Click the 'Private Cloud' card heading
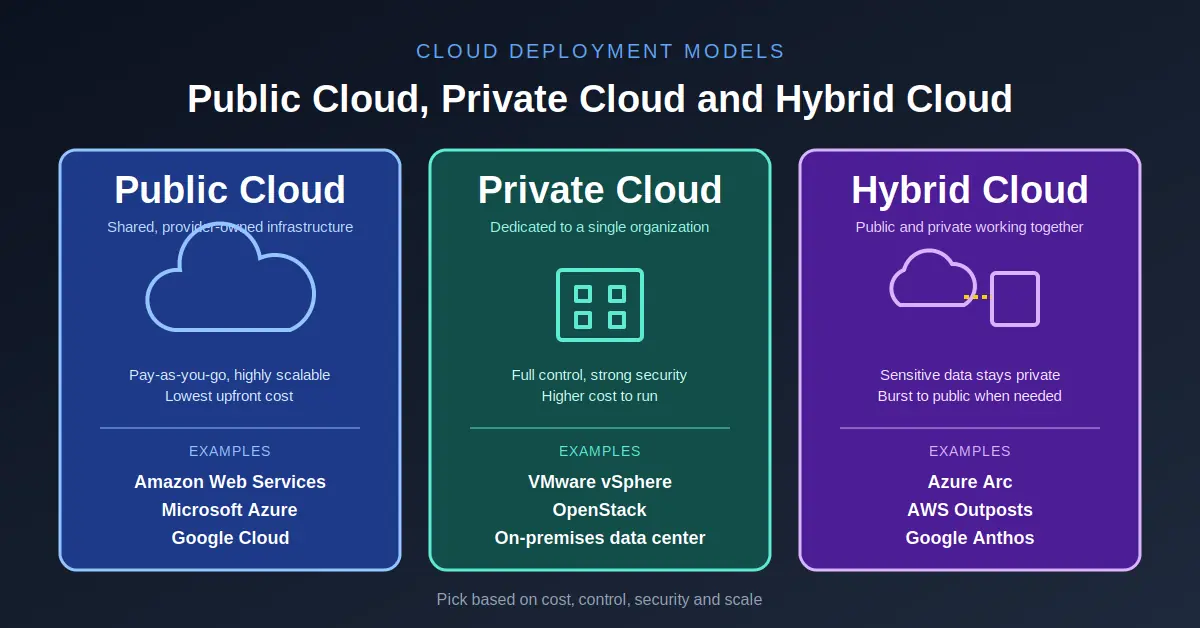The image size is (1200, 628). pos(600,190)
